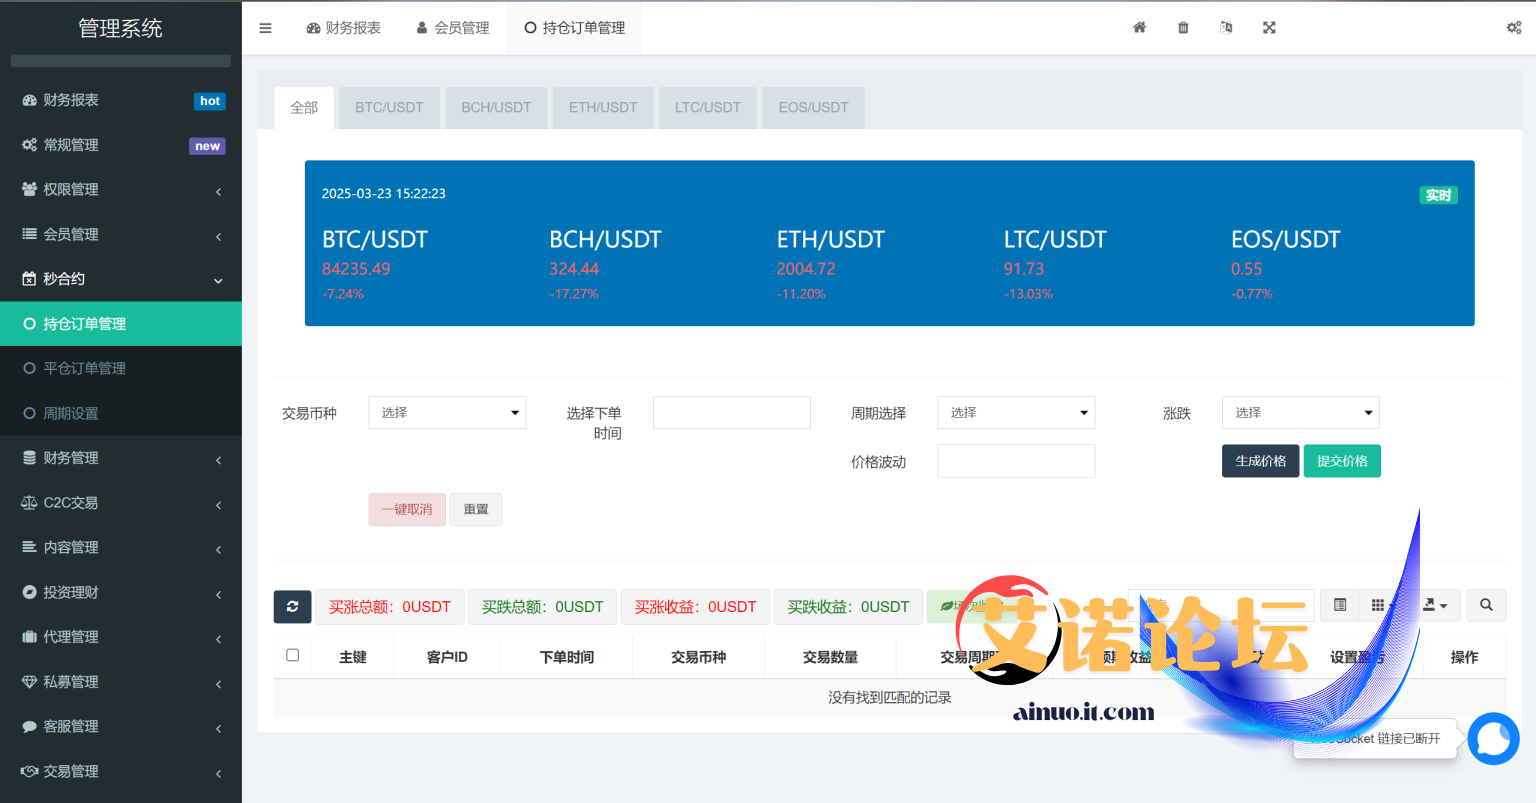The image size is (1536, 803).
Task: Switch to EOS/USDT tab
Action: tap(813, 108)
